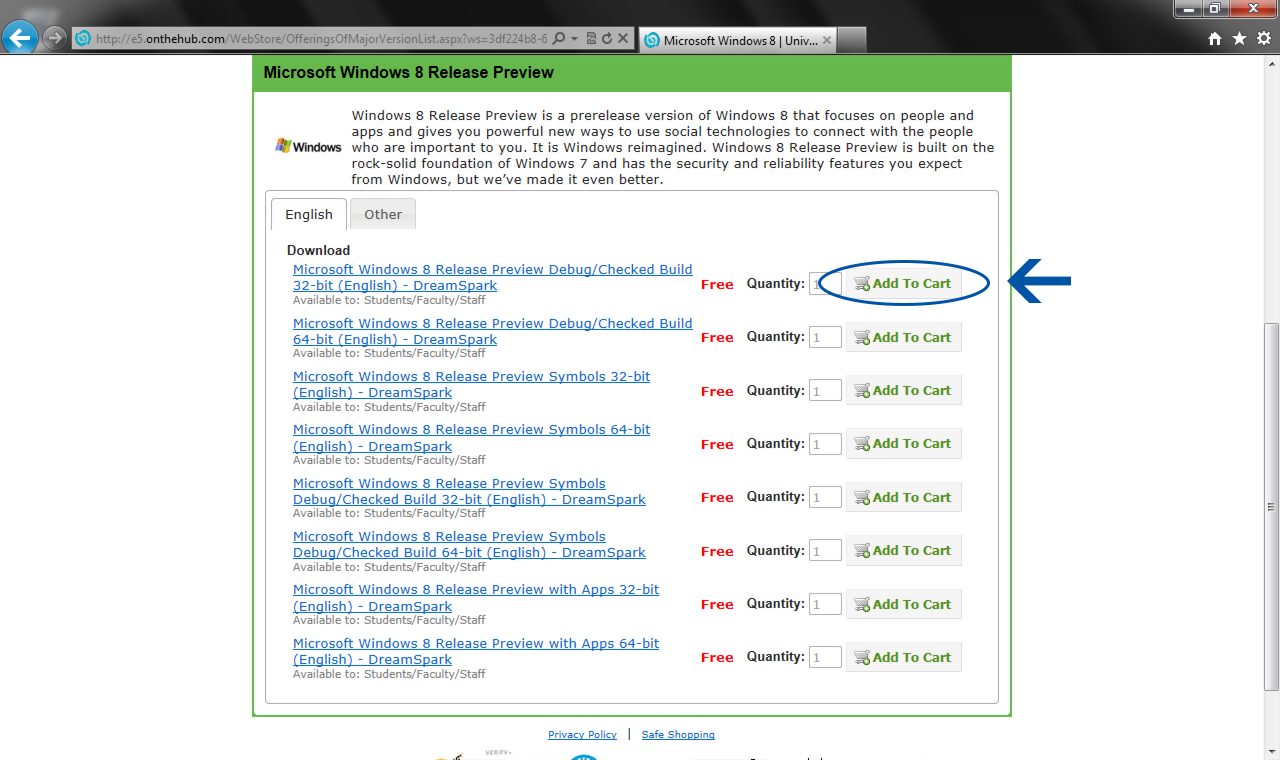Open Release Preview Symbols 32-bit link
The width and height of the screenshot is (1280, 760).
(x=472, y=384)
